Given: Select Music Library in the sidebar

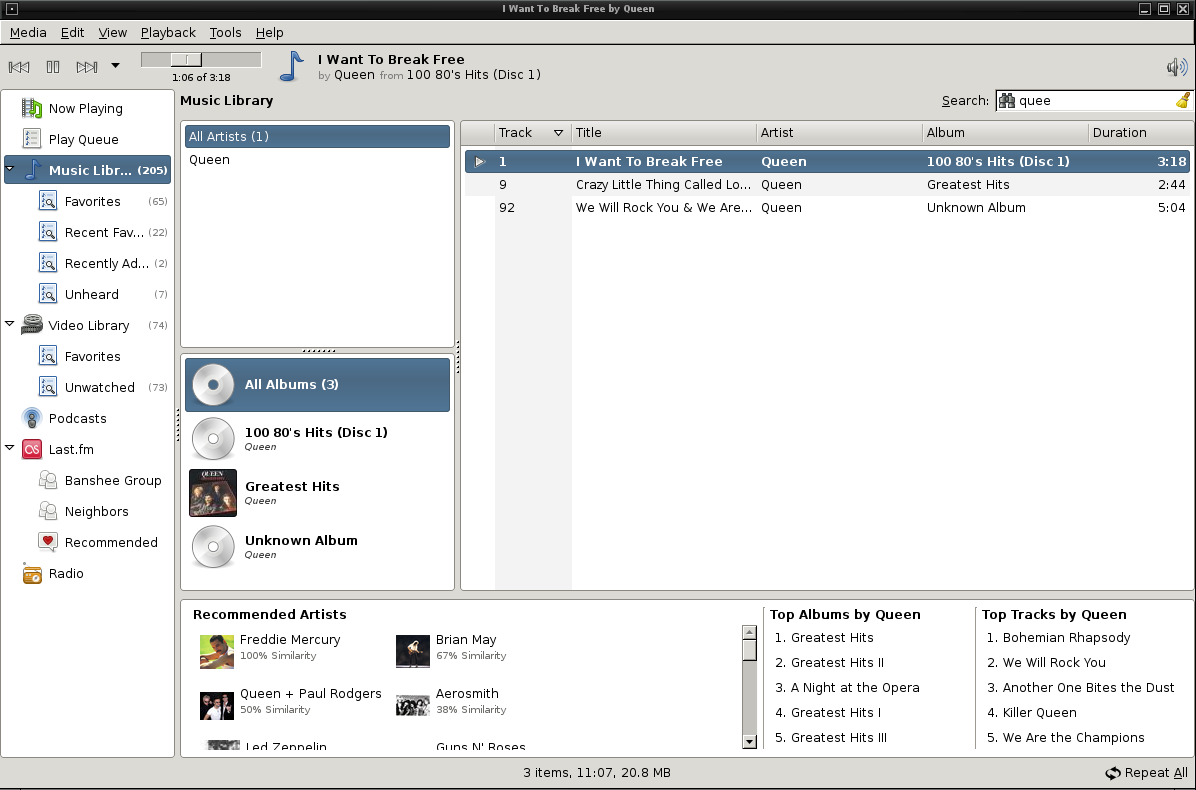Looking at the screenshot, I should [87, 170].
